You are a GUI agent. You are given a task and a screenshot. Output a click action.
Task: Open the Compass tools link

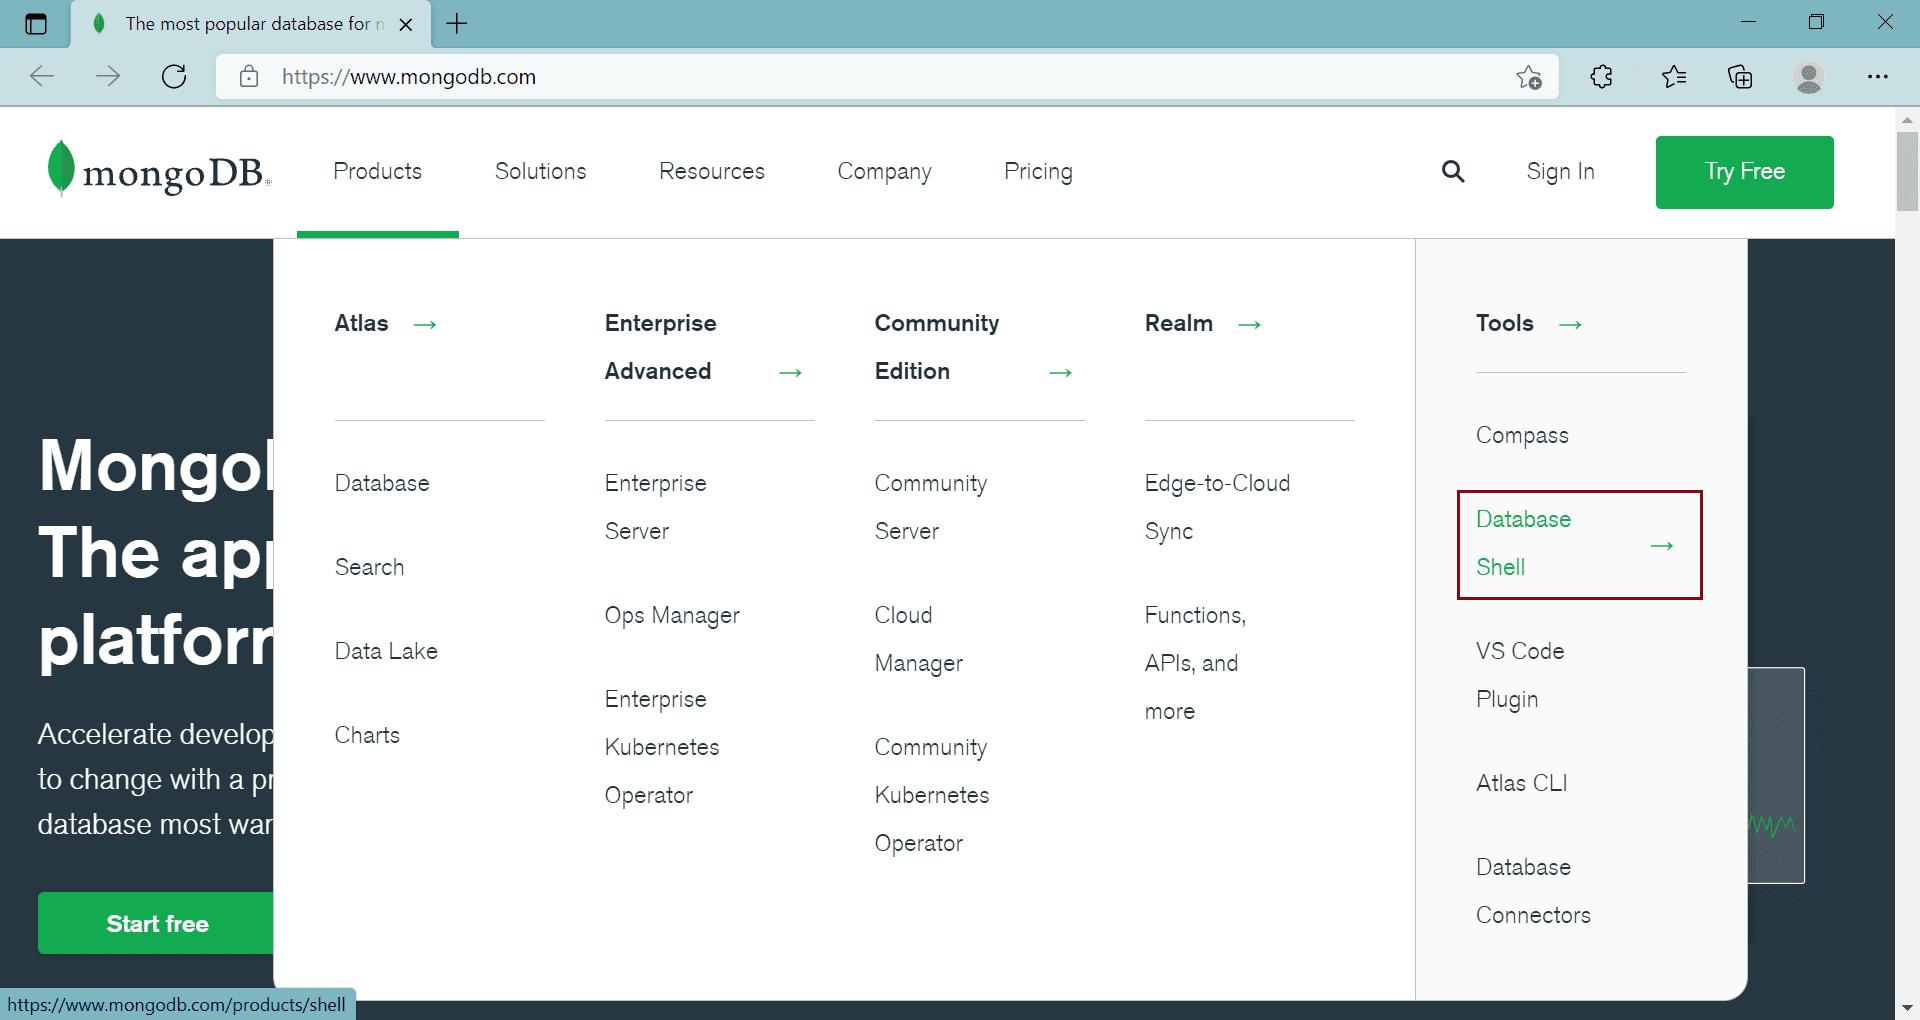1521,435
